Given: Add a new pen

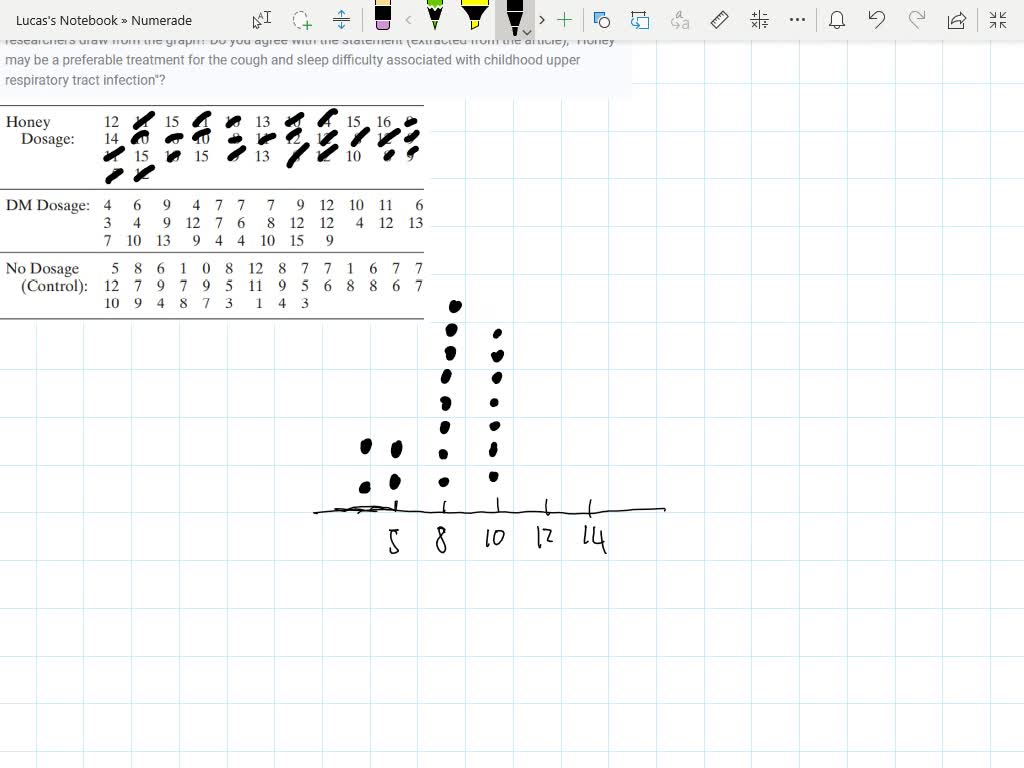Looking at the screenshot, I should pos(564,20).
